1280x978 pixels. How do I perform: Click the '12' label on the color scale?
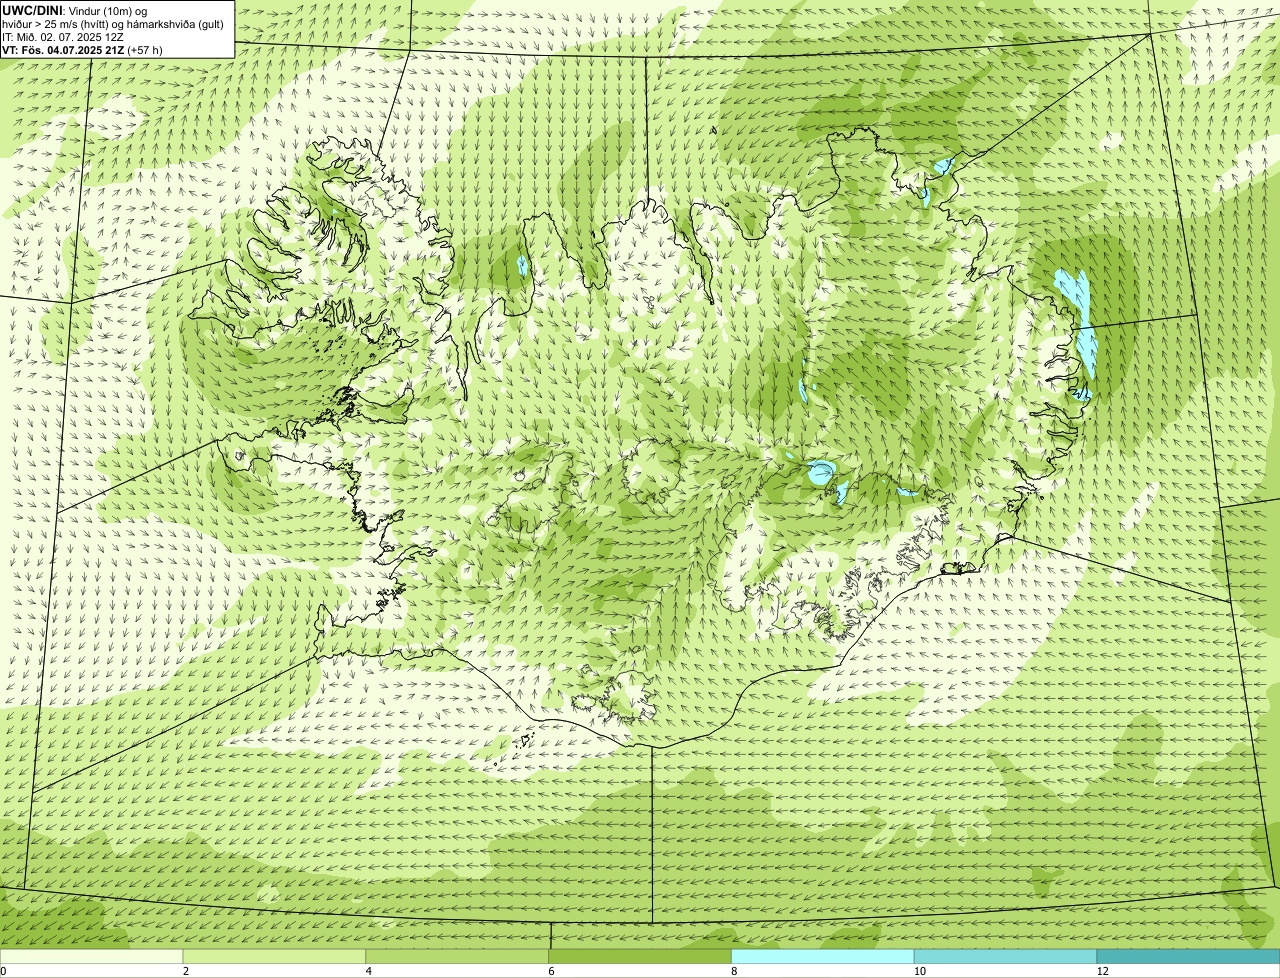click(1101, 971)
